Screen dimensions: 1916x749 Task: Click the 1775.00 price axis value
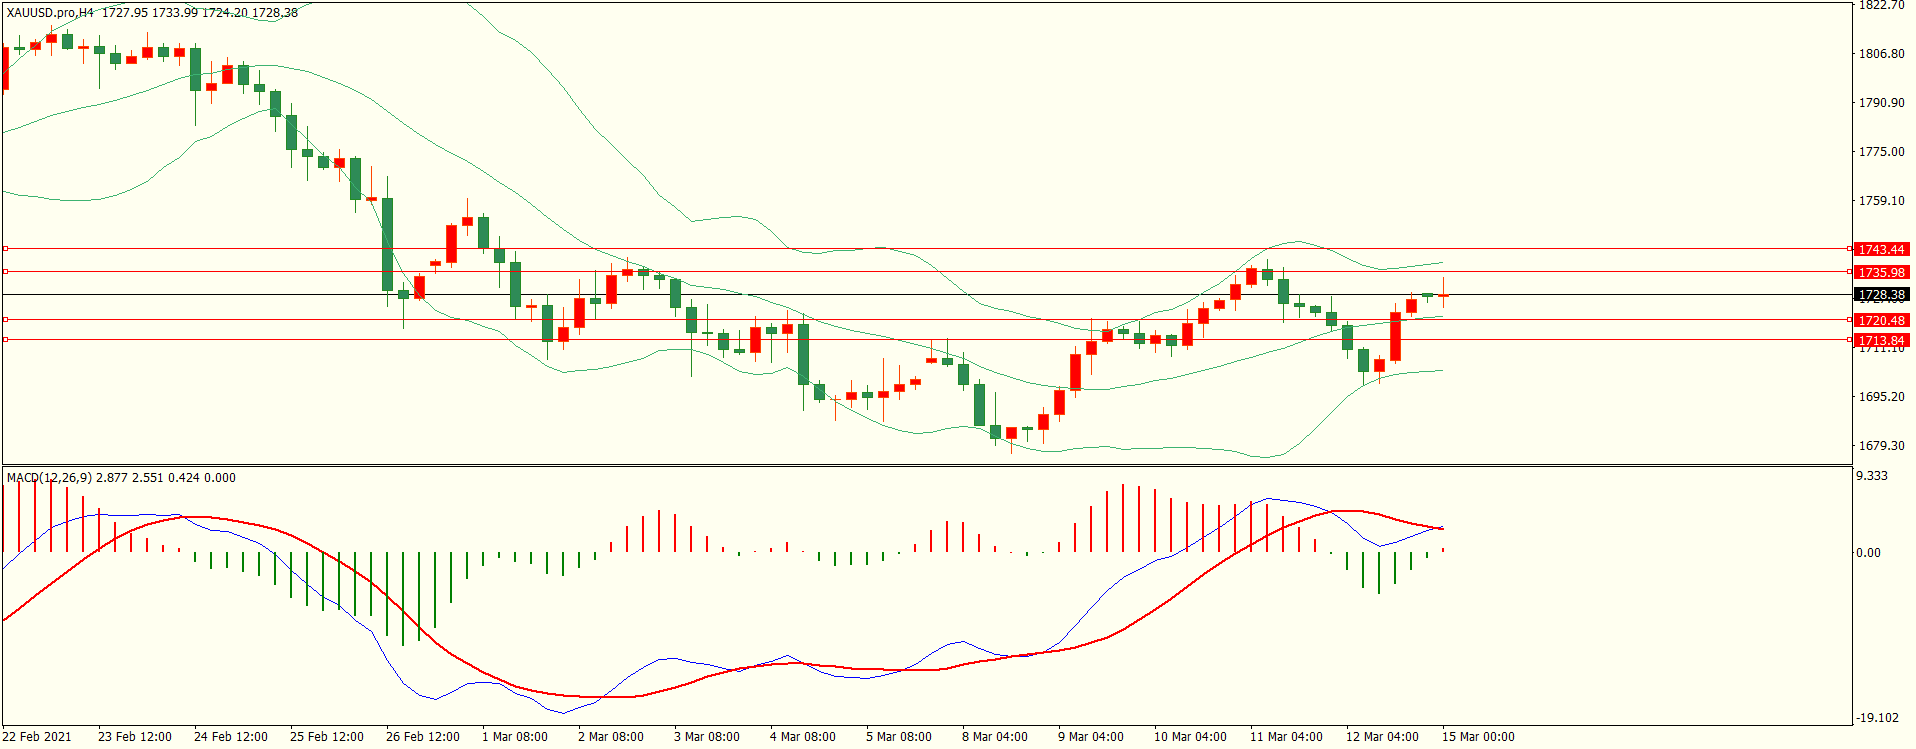1881,152
